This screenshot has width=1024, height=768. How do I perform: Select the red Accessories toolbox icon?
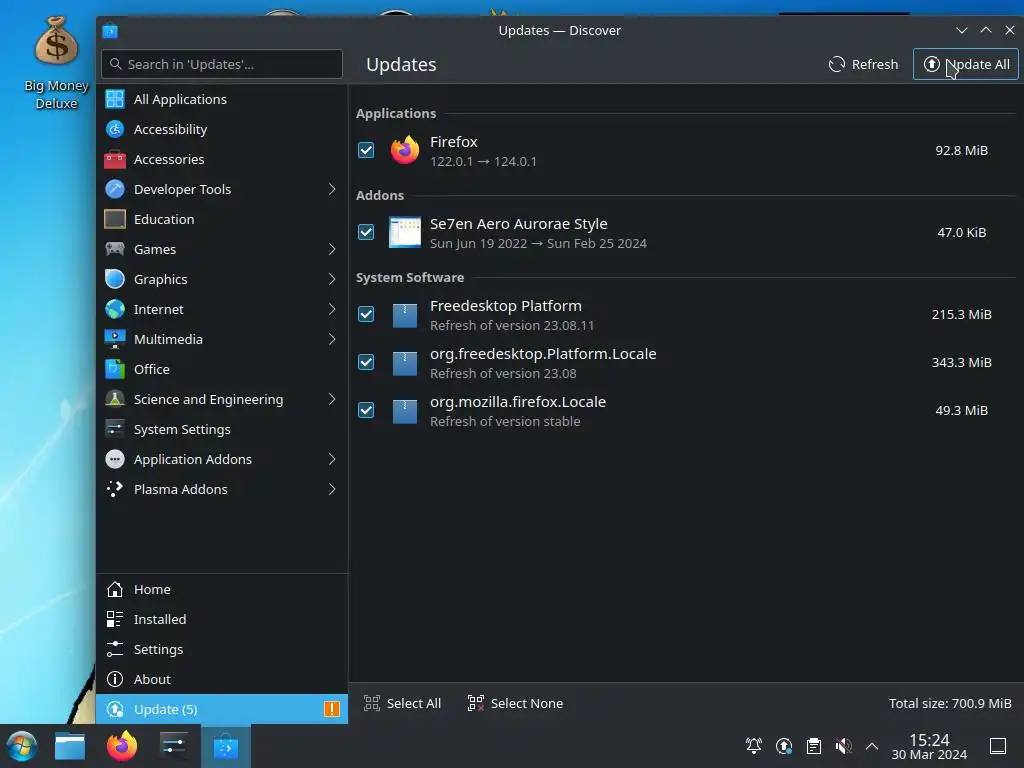pyautogui.click(x=115, y=159)
